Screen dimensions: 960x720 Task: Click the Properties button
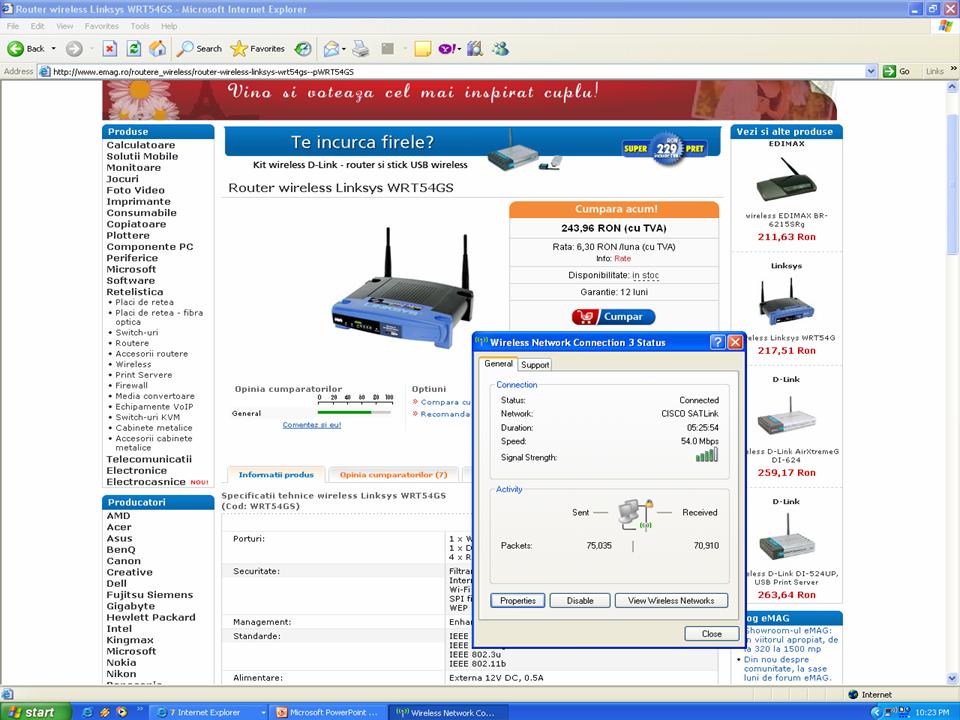tap(518, 601)
